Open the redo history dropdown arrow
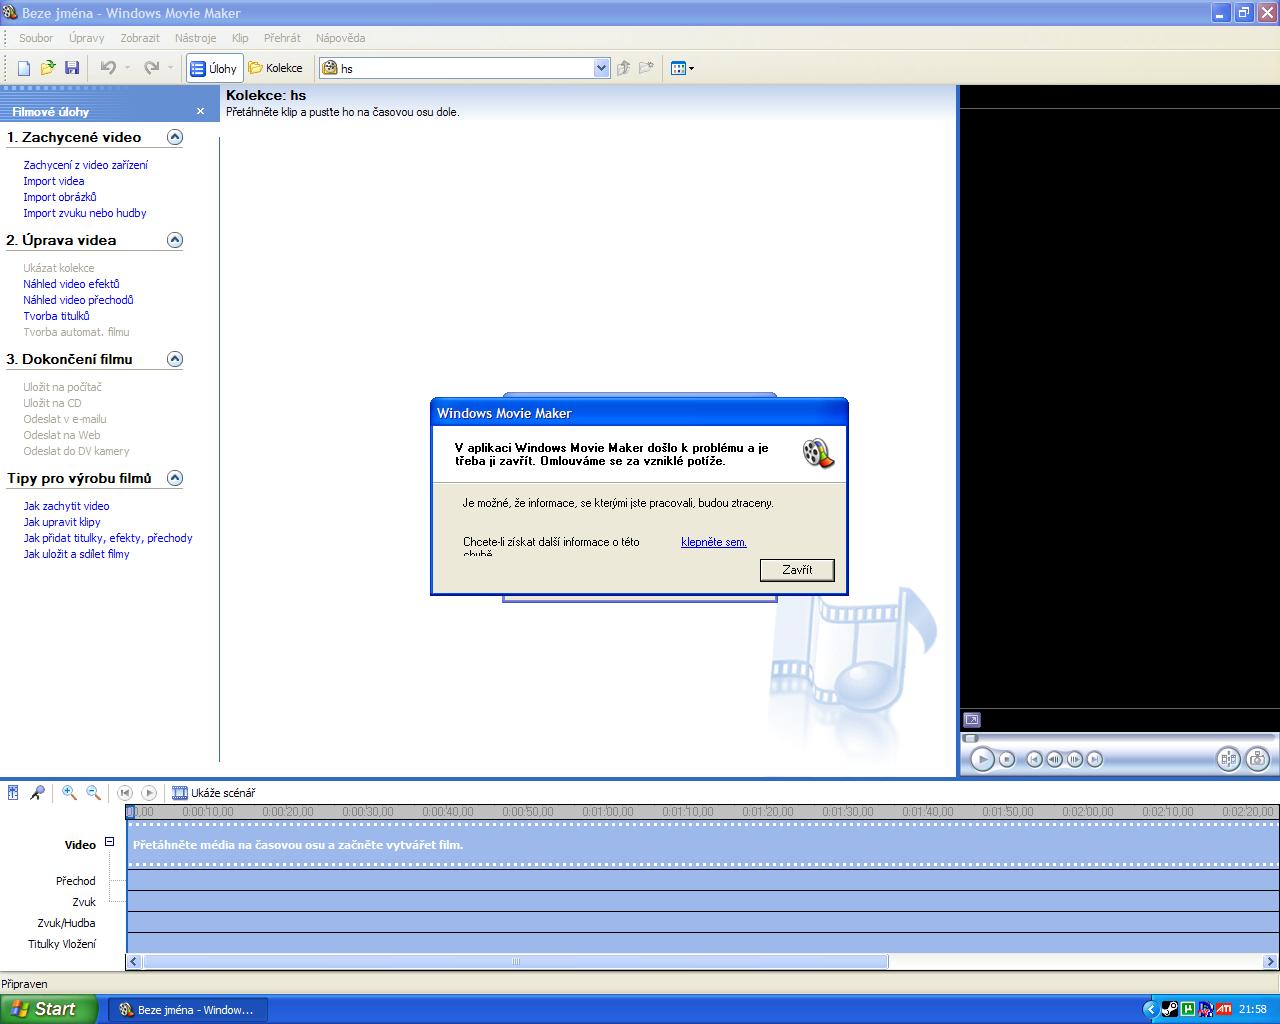 pos(171,68)
